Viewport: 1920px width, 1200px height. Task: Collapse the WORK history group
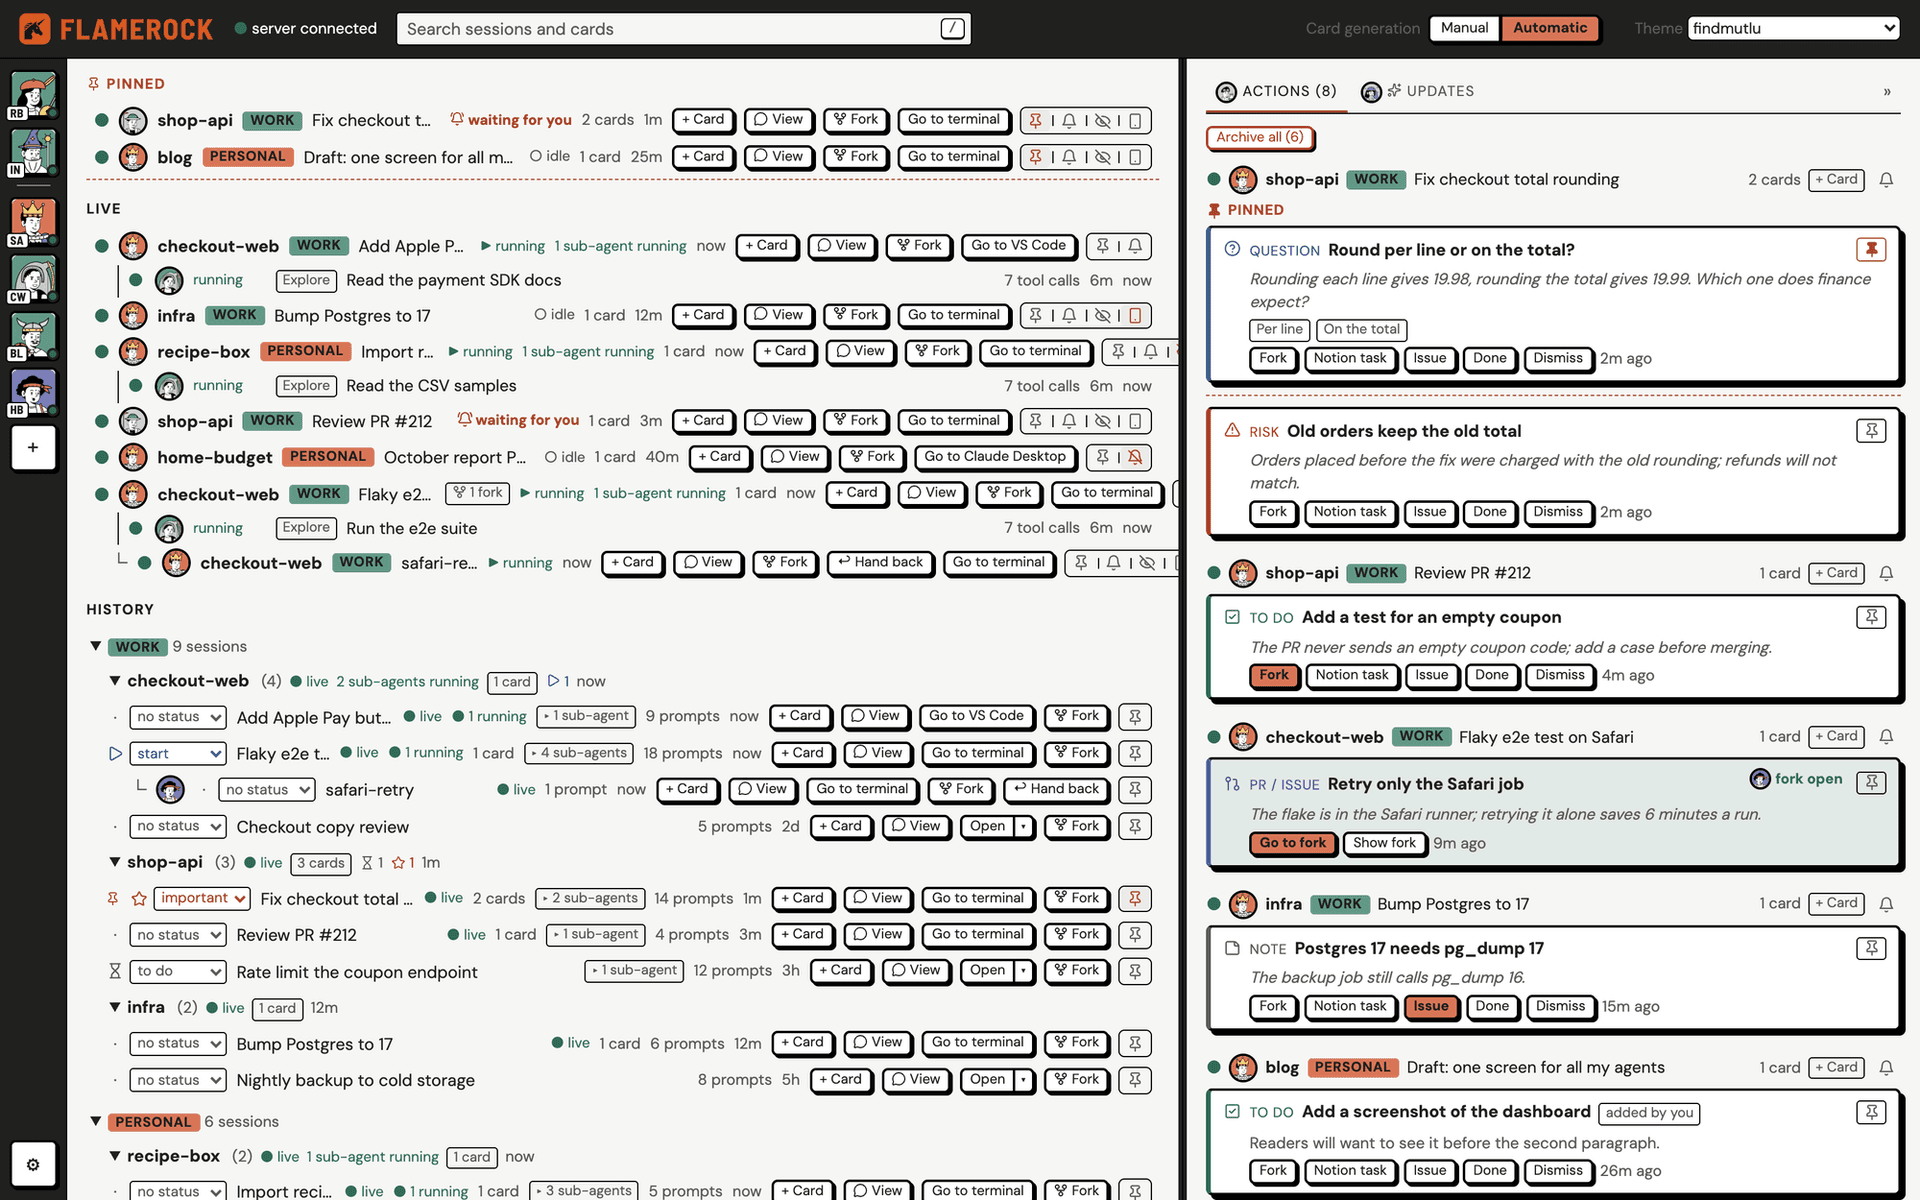(96, 647)
